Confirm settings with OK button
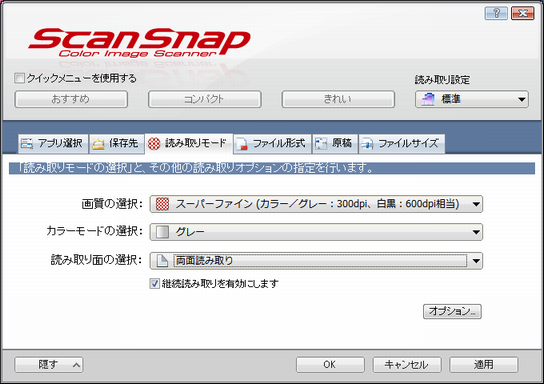The height and width of the screenshot is (384, 544). click(330, 365)
